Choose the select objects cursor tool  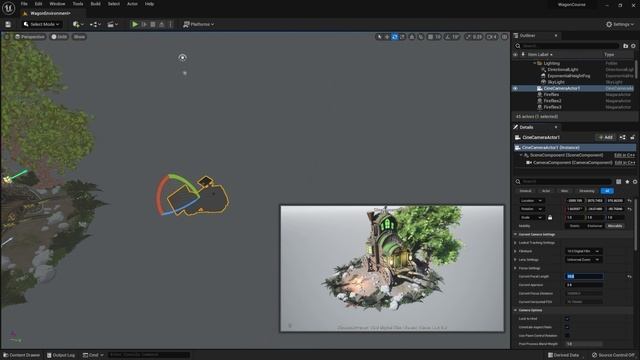click(380, 37)
